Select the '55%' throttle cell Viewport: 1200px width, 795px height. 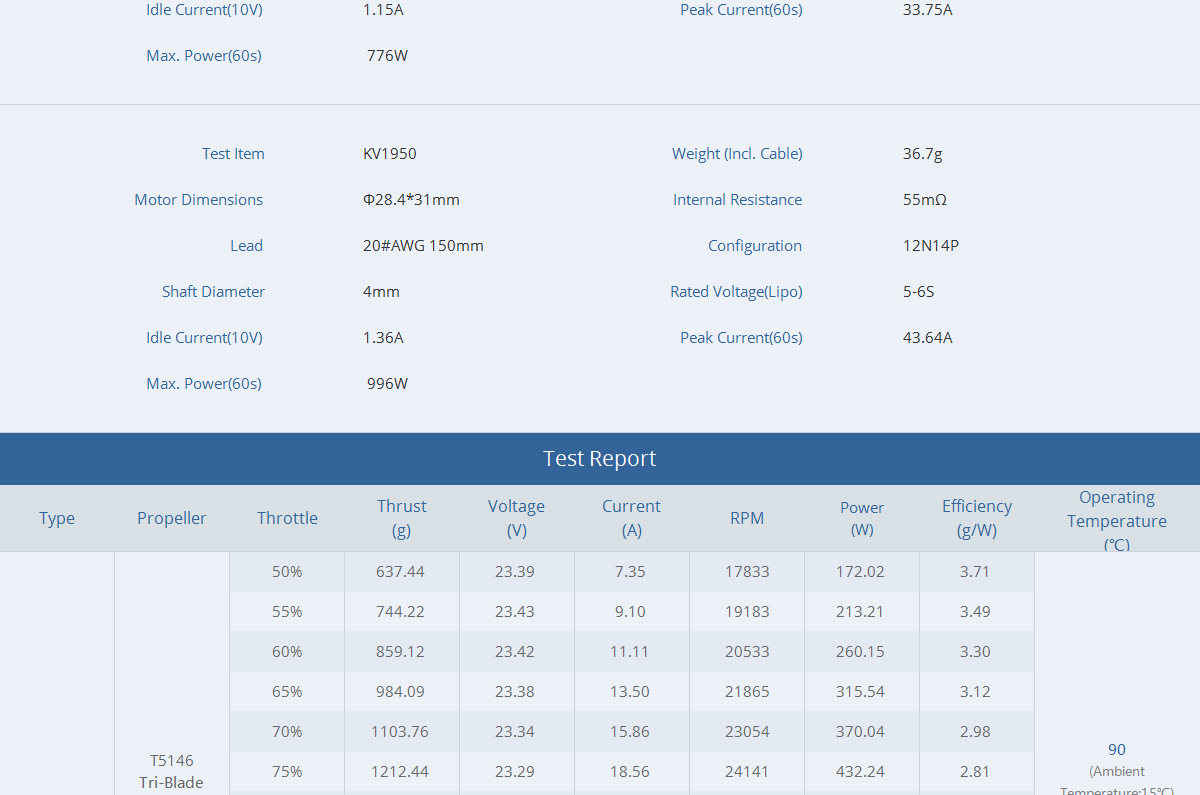tap(287, 612)
